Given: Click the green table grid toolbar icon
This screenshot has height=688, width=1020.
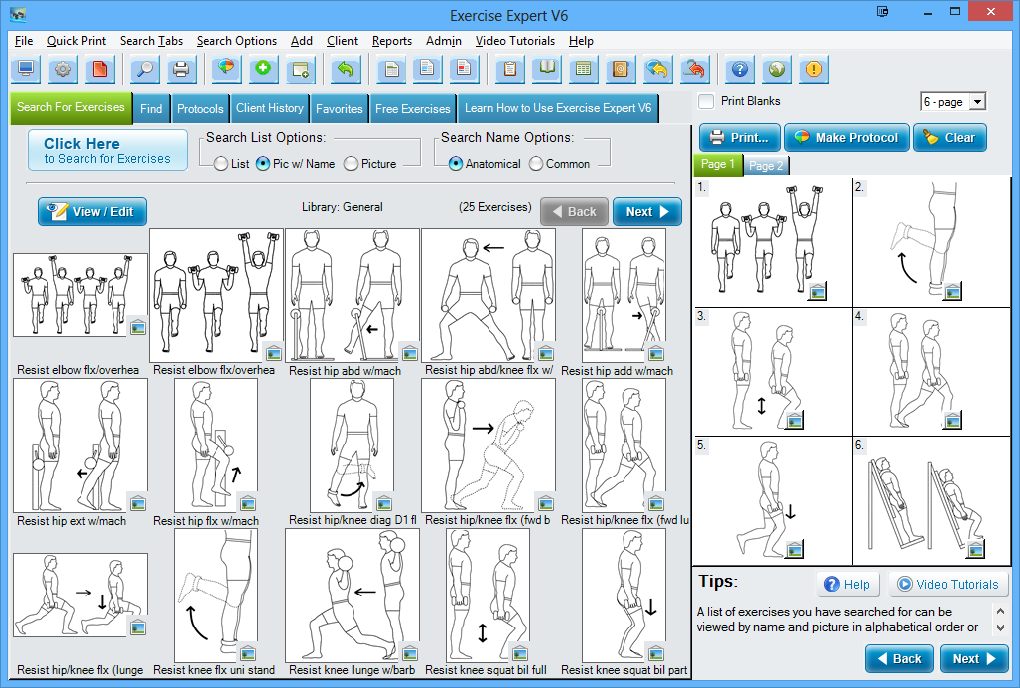Looking at the screenshot, I should pos(584,69).
